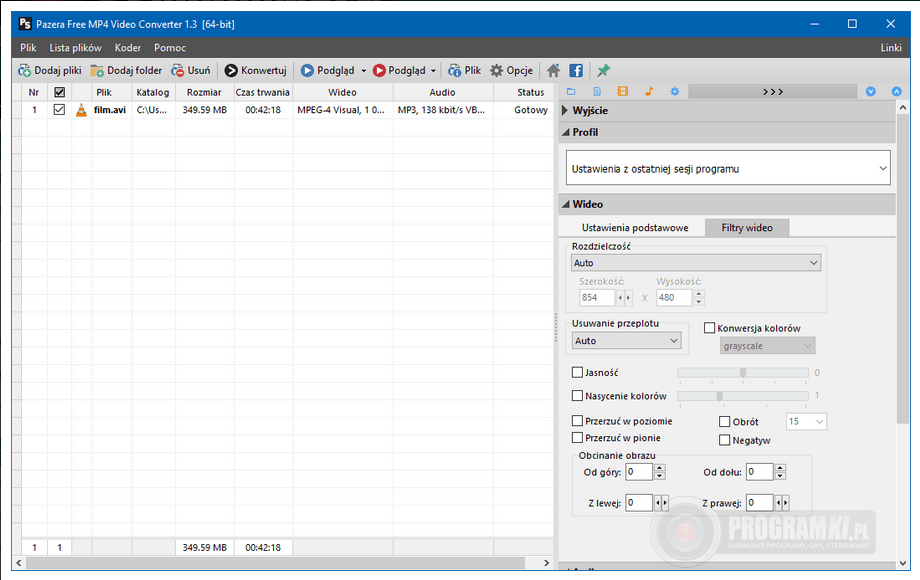Jump to audio music note section icon
The image size is (920, 580).
[x=649, y=91]
